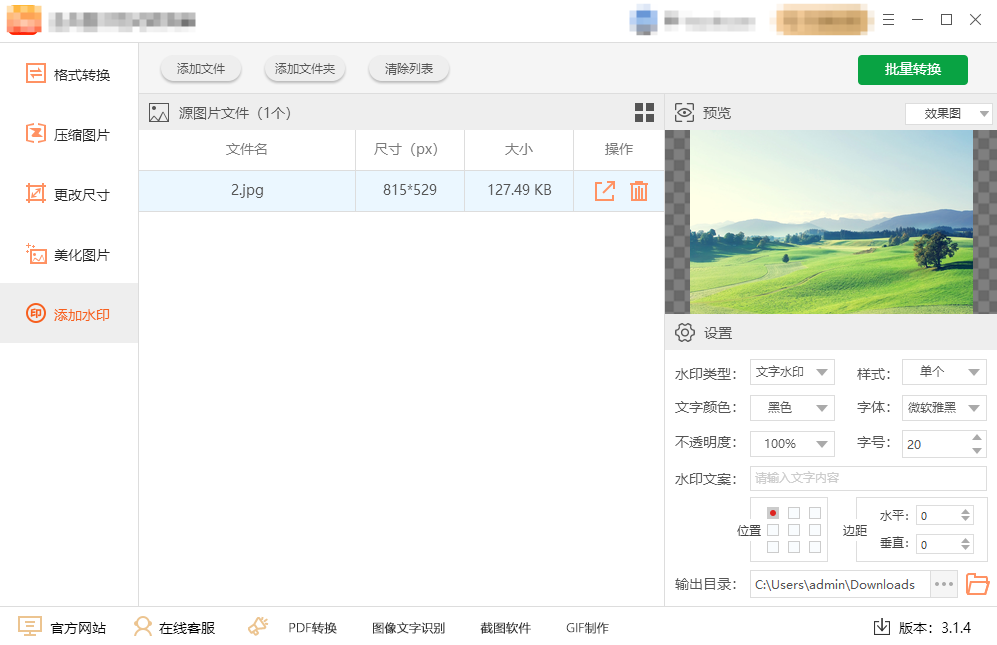Click the 添加文件 button

[x=201, y=69]
